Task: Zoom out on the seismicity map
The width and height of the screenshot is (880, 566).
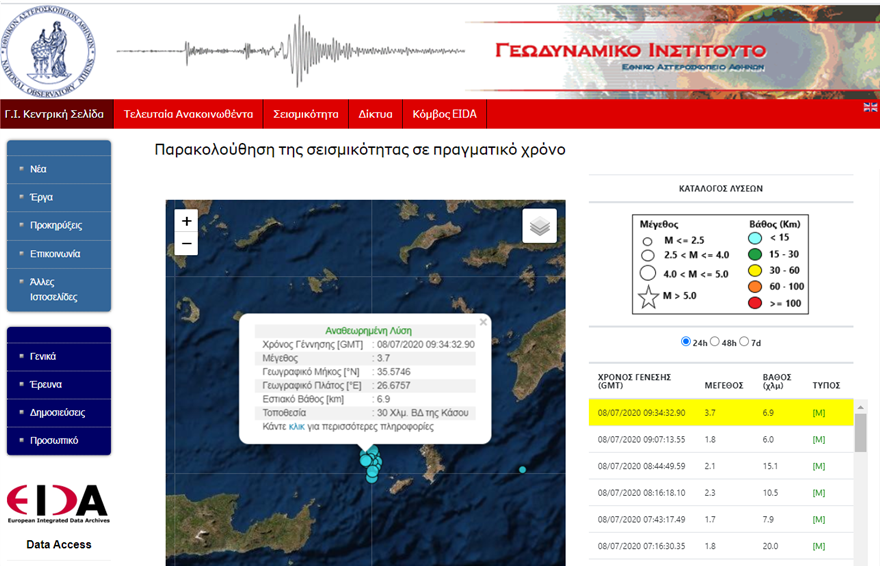Action: tap(186, 243)
